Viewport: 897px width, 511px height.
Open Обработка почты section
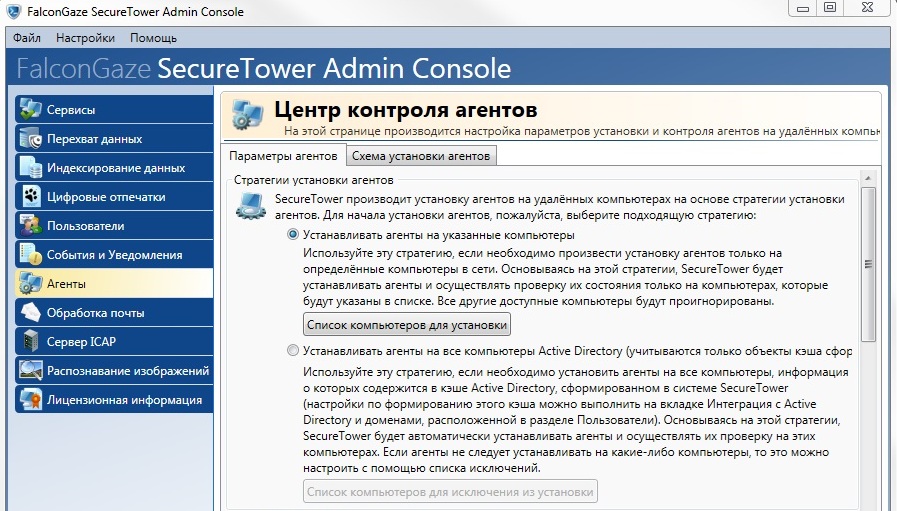[114, 312]
